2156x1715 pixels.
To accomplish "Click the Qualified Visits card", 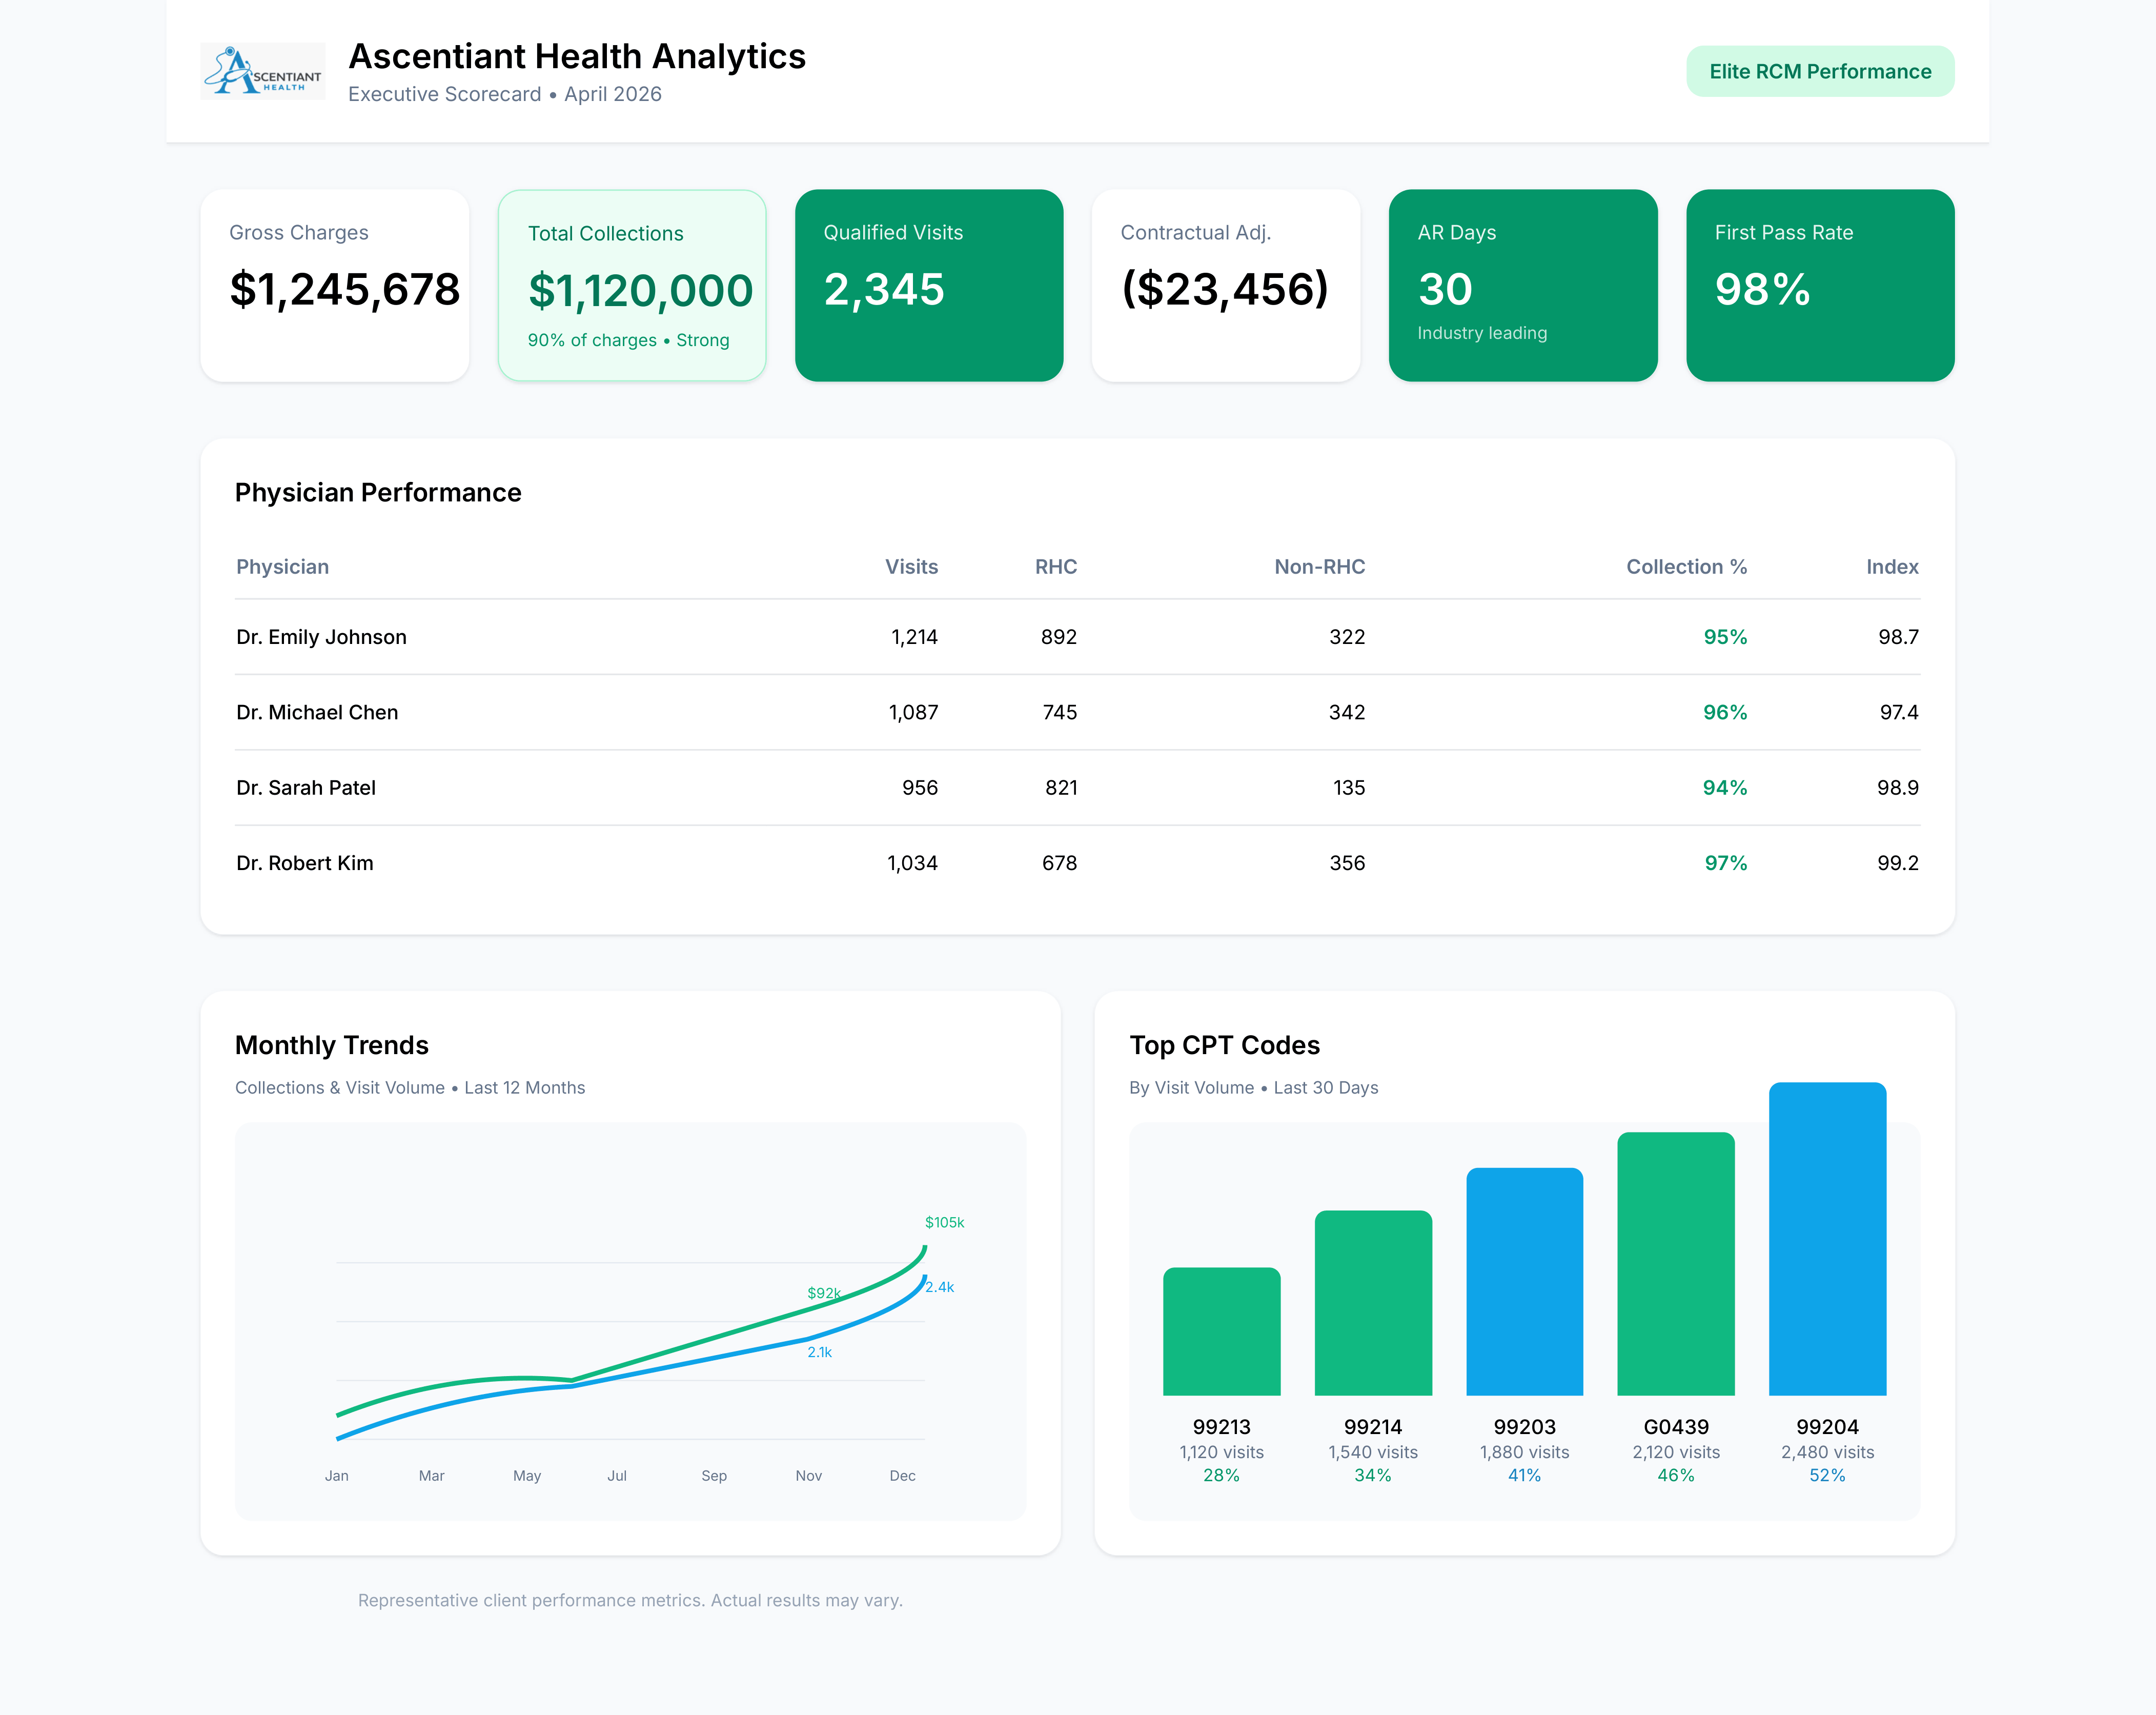I will point(929,286).
